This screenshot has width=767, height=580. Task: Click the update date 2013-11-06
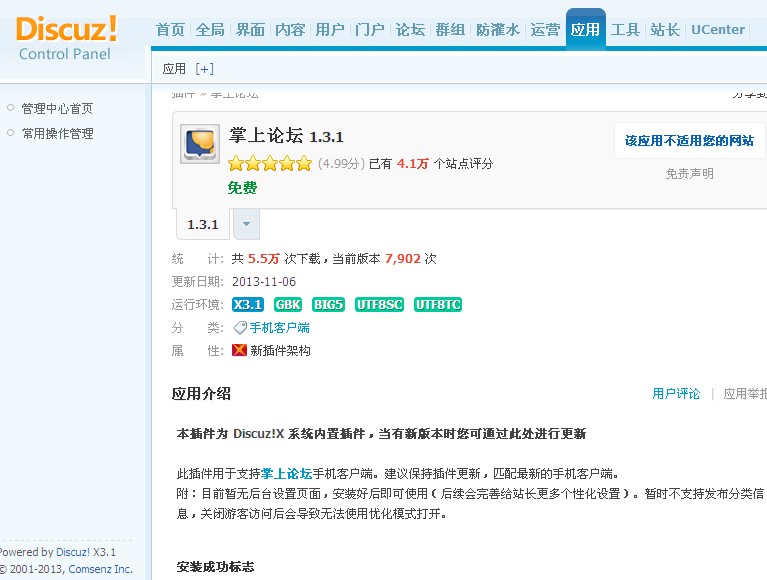click(264, 282)
